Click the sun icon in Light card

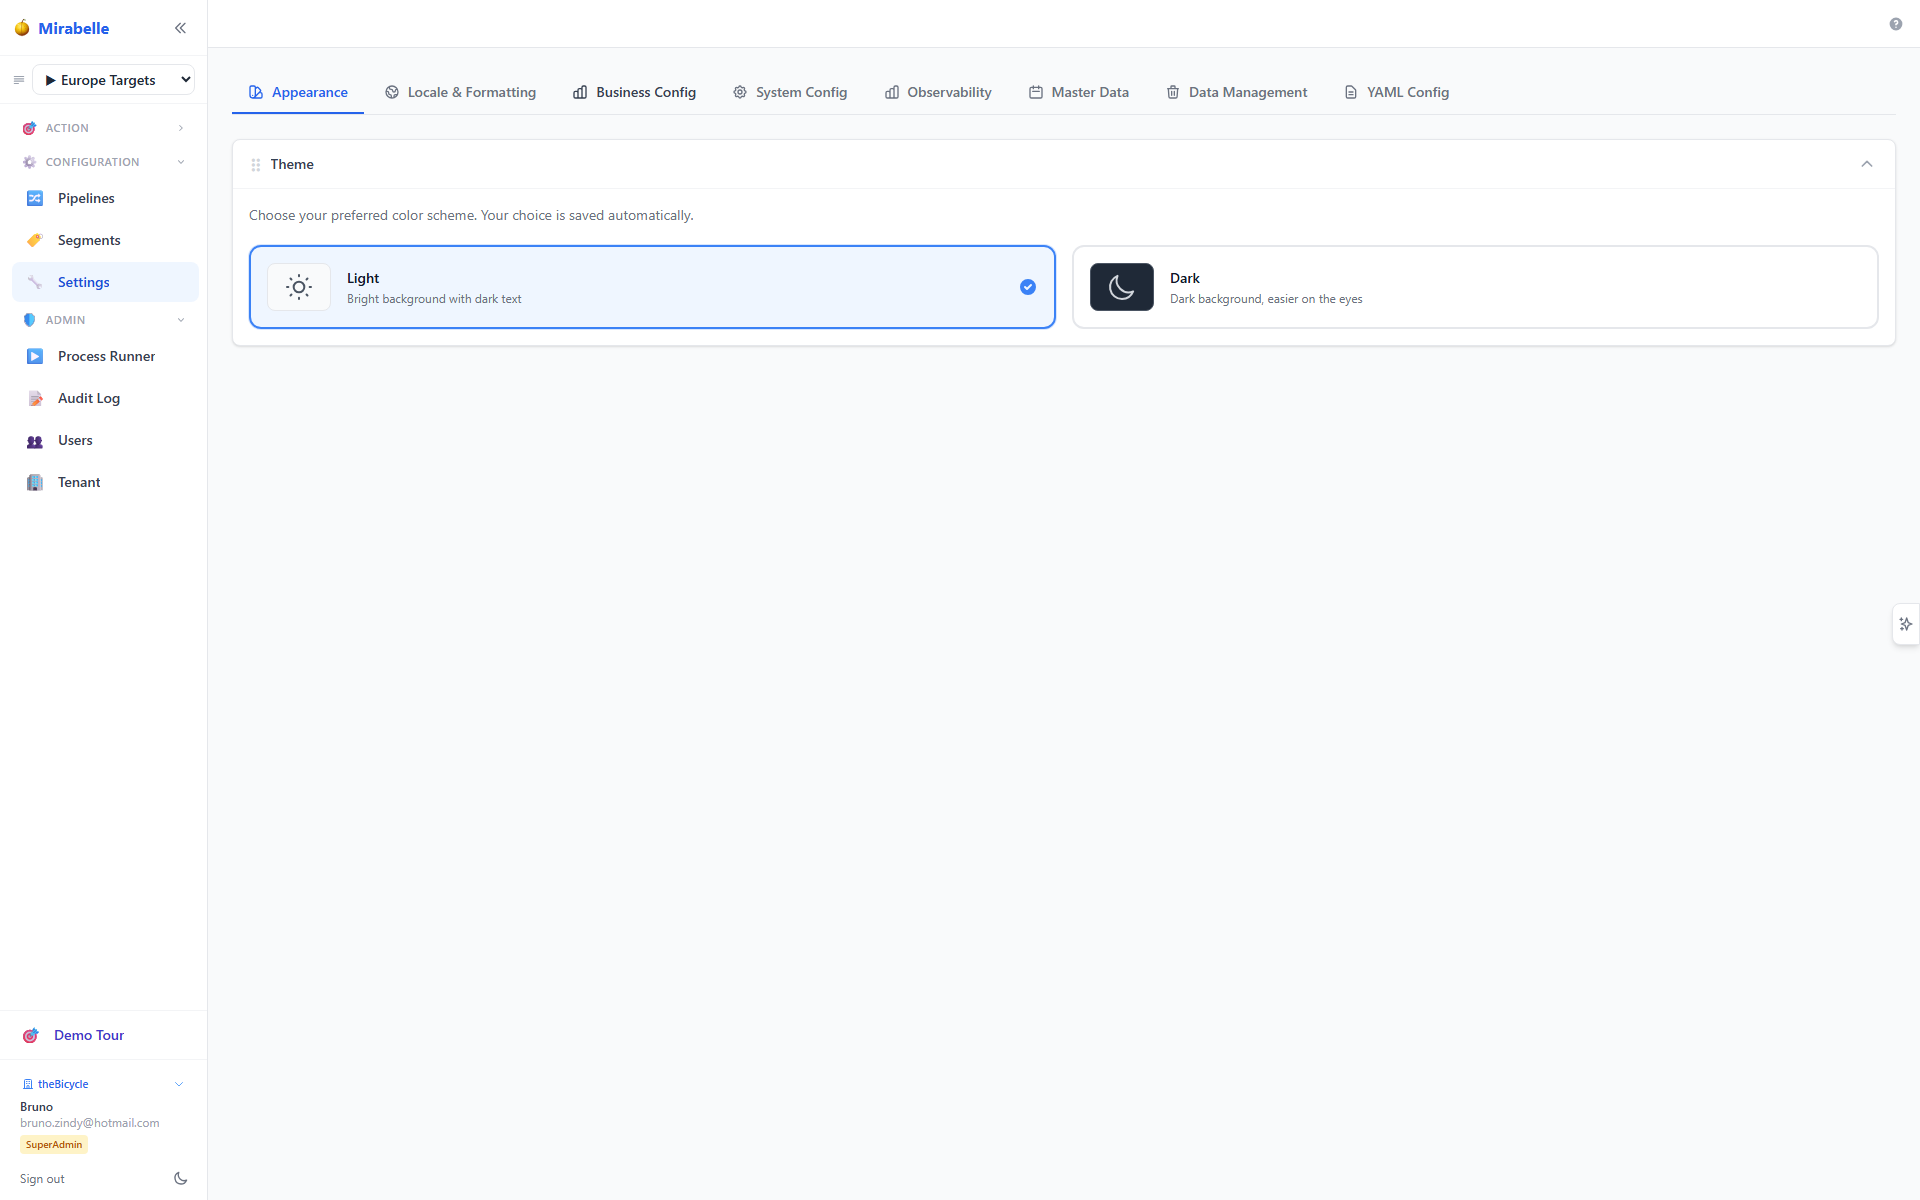299,287
